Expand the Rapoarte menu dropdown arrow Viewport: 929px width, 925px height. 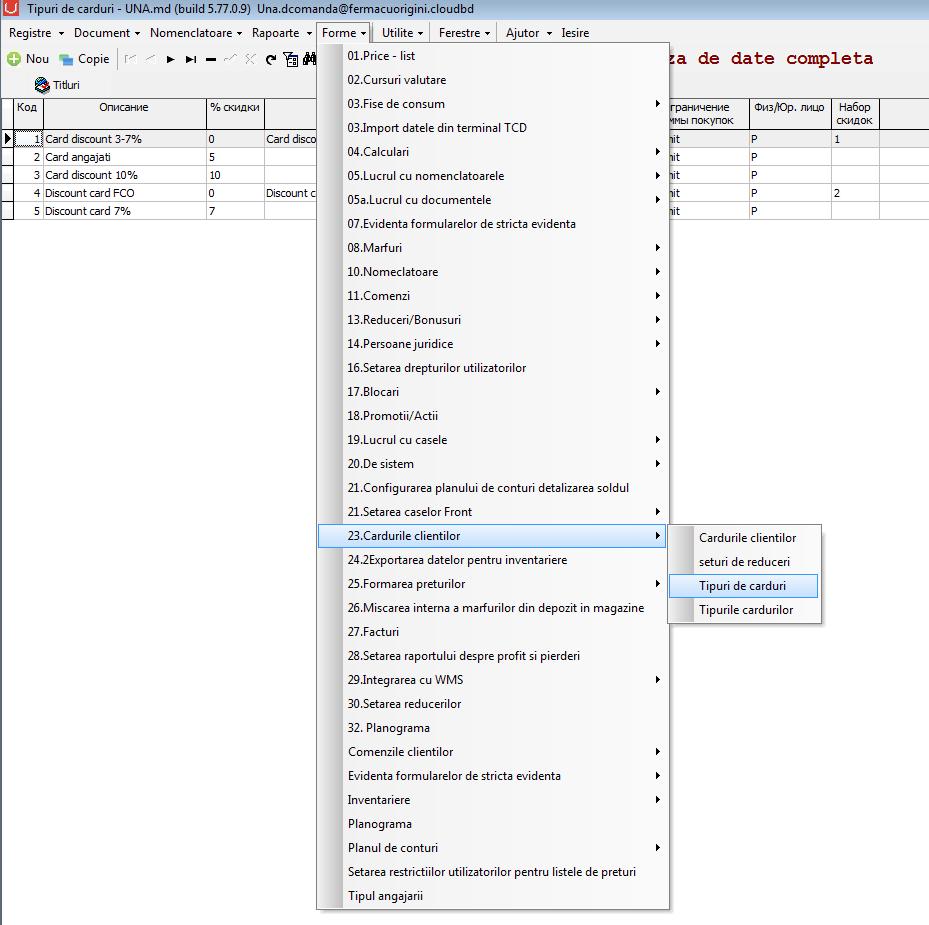click(309, 34)
